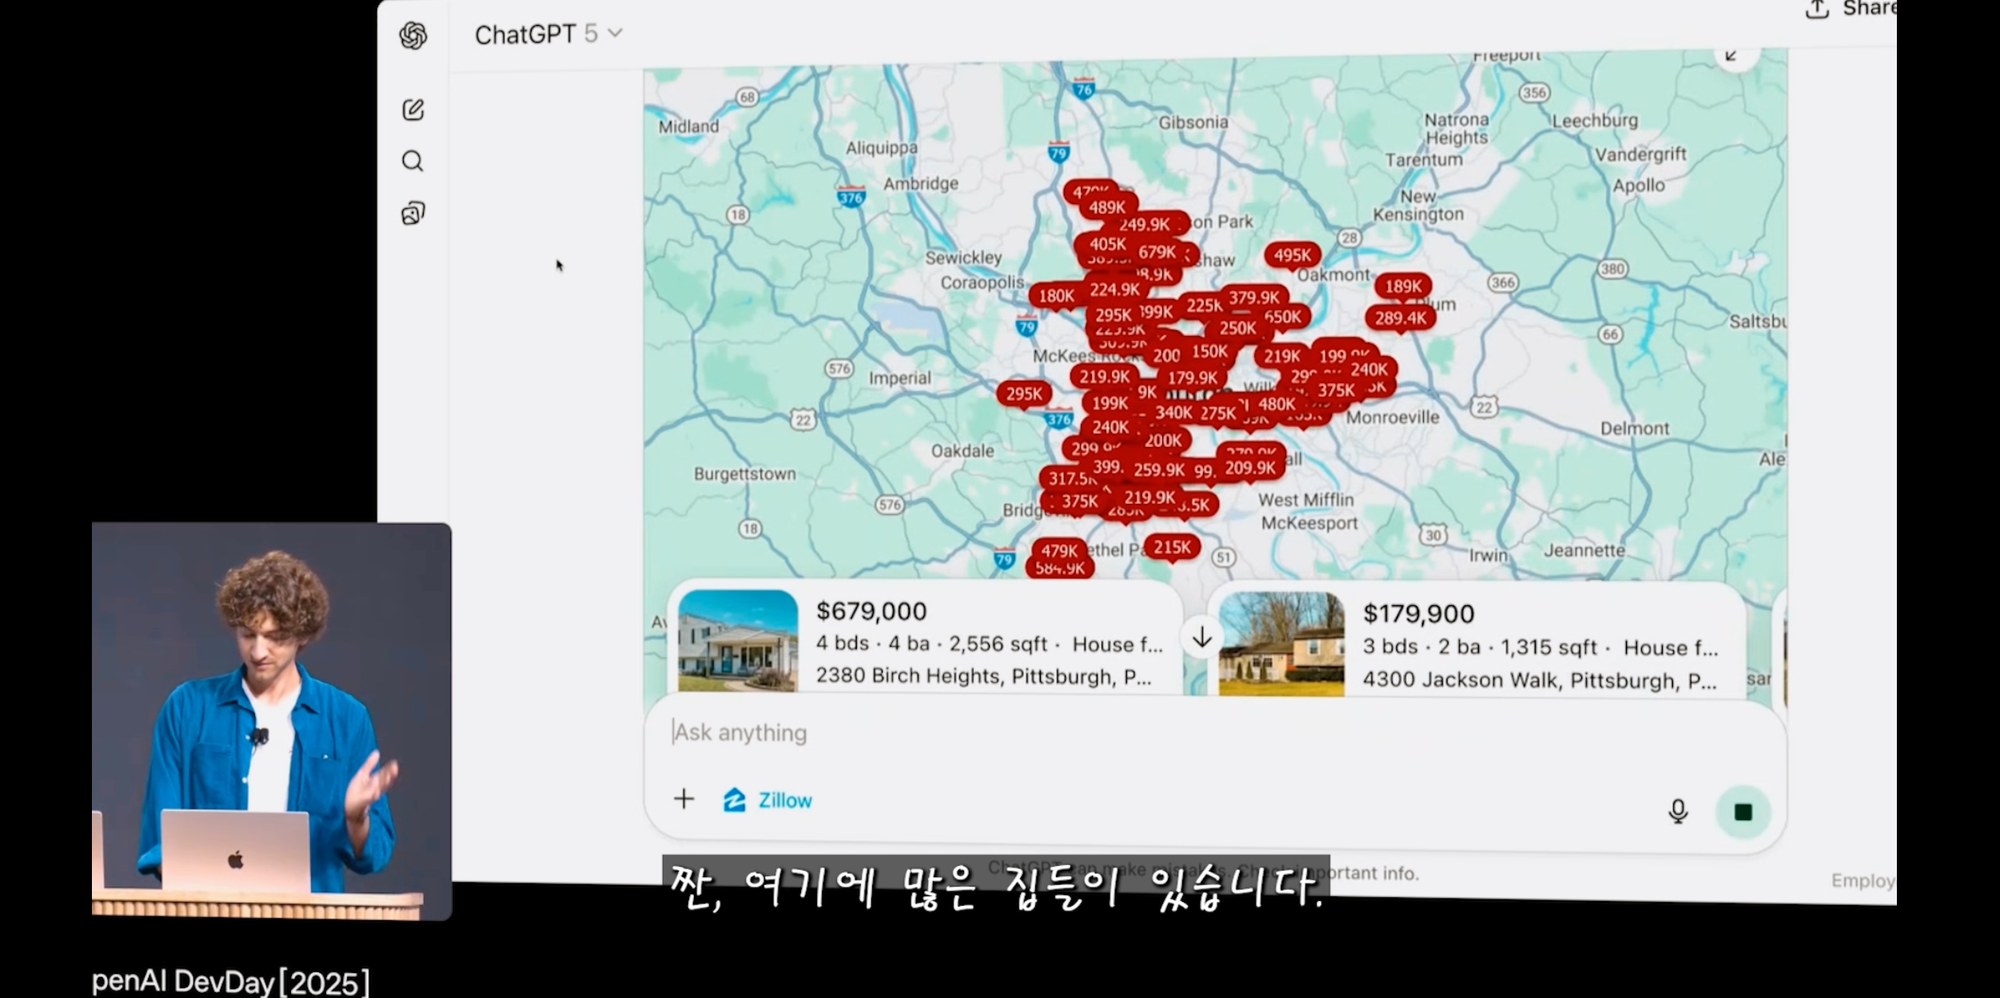Viewport: 2000px width, 998px height.
Task: Collapse the map with the corner arrow icon
Action: [1733, 55]
